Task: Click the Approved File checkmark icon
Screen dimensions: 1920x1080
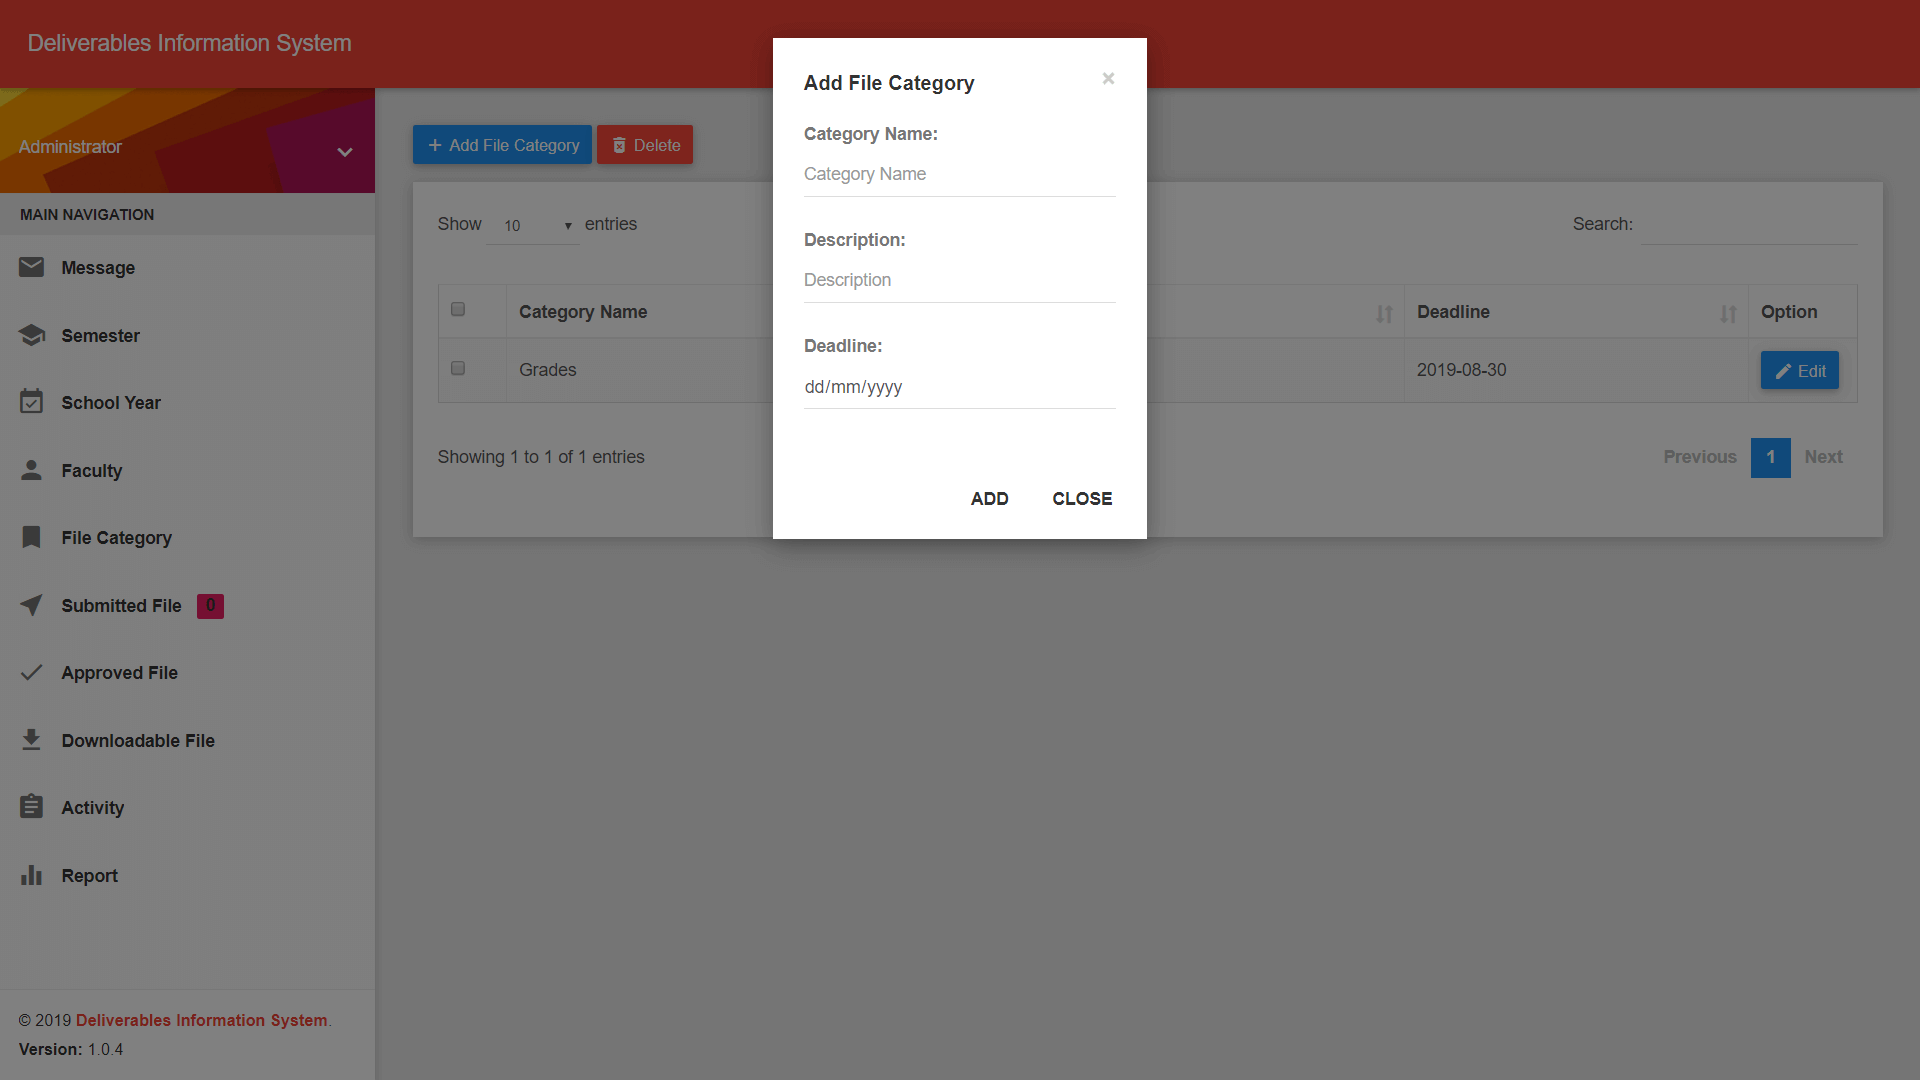Action: [x=31, y=672]
